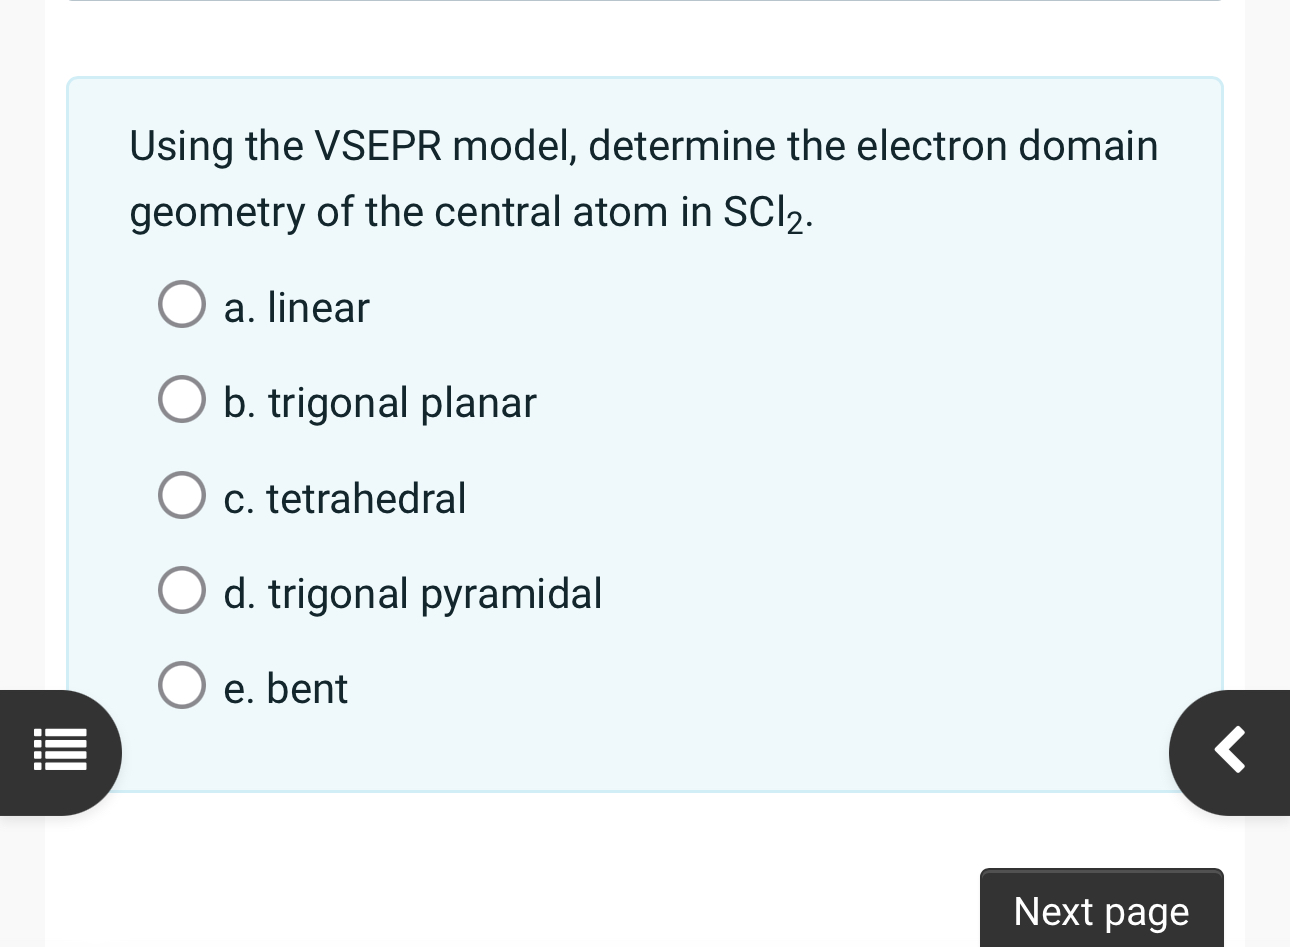Expand the collapsed sidebar using the list icon
Screen dimensions: 1290x947
click(60, 751)
